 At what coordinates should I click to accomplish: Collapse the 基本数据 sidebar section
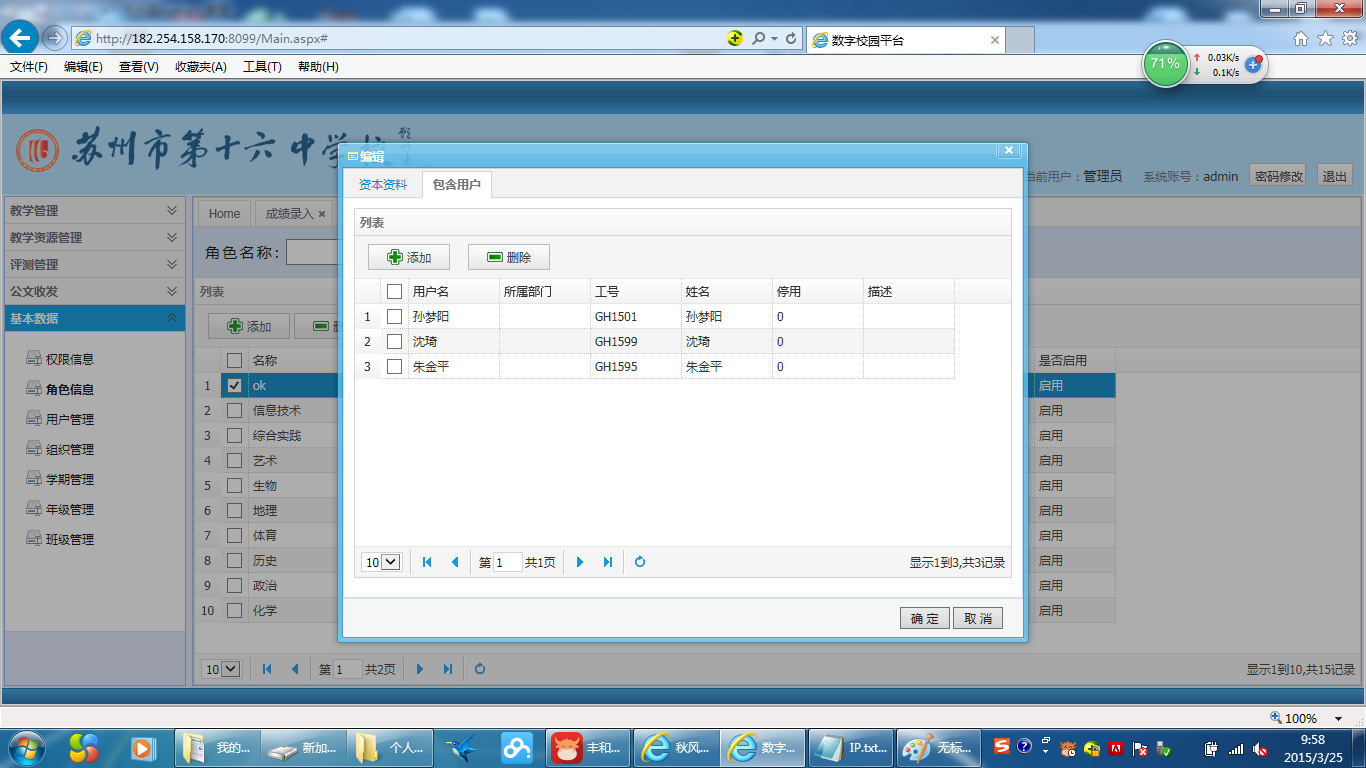95,318
